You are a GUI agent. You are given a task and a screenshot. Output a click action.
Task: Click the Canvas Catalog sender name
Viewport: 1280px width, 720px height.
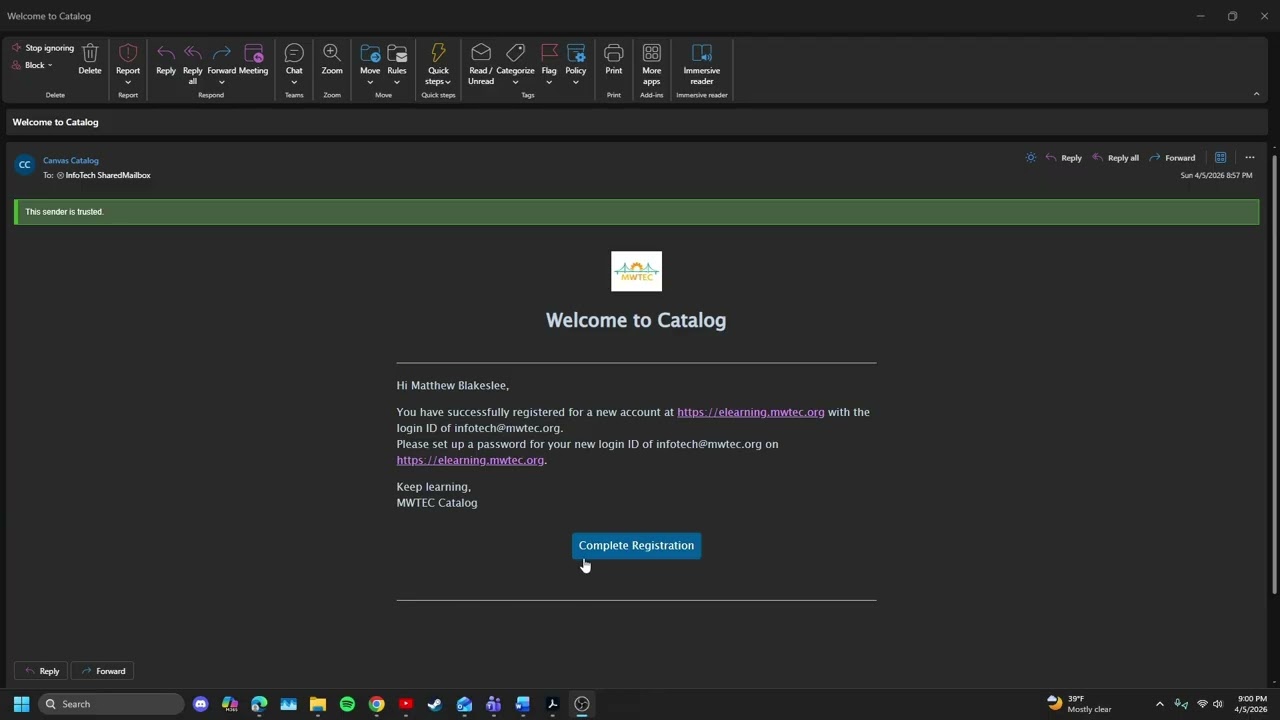point(71,160)
